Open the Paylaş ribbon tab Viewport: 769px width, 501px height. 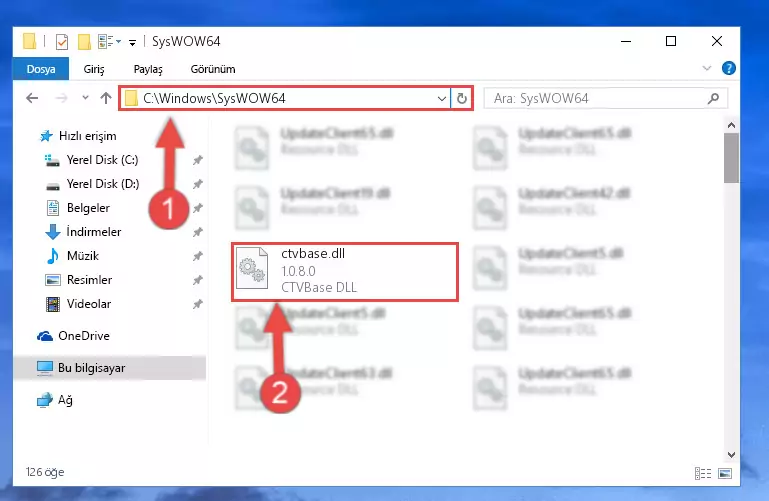tap(148, 69)
